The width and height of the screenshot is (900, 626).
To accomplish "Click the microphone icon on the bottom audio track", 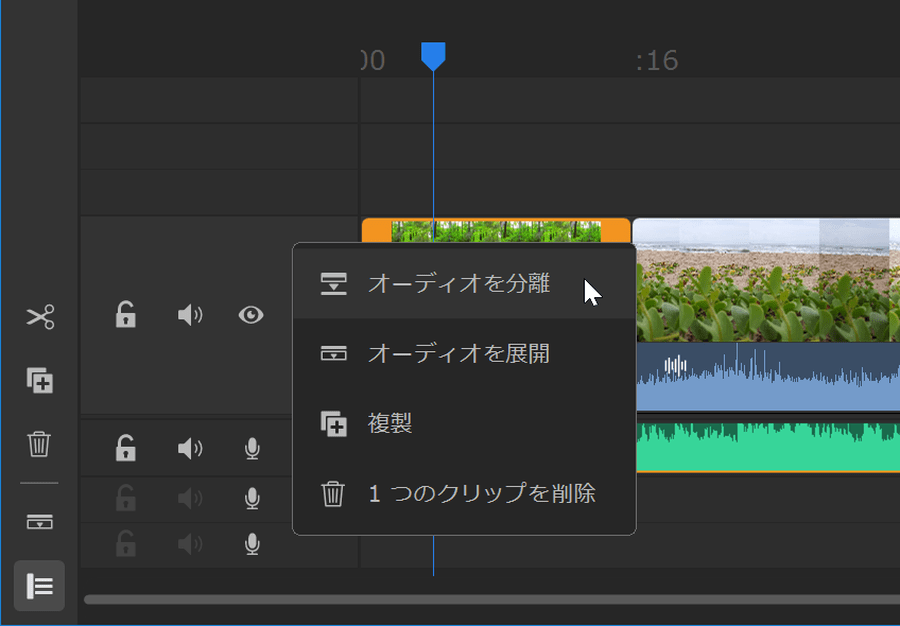I will coord(253,544).
